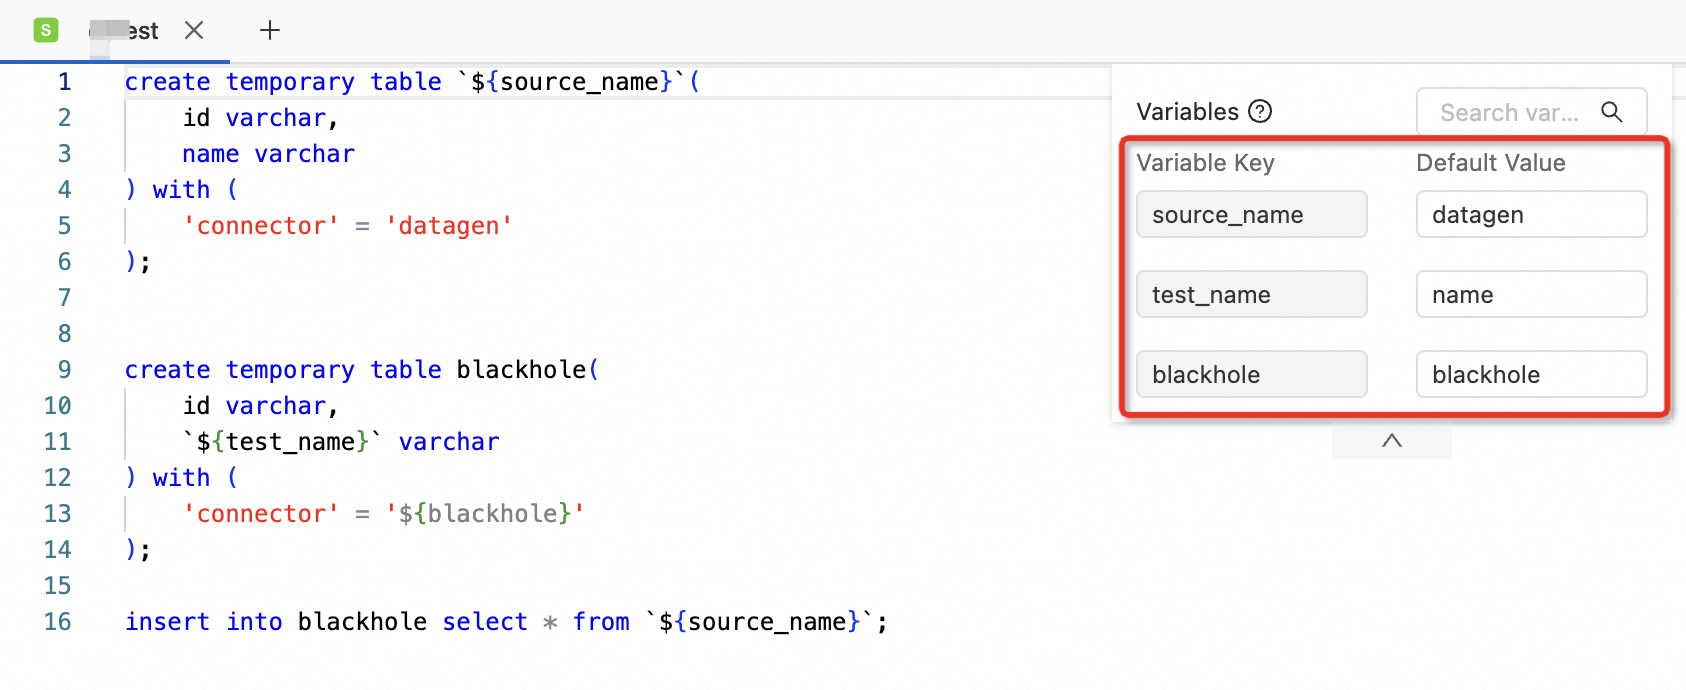The height and width of the screenshot is (690, 1686).
Task: Click '${blackhole}' string on line 13
Action: coord(485,513)
